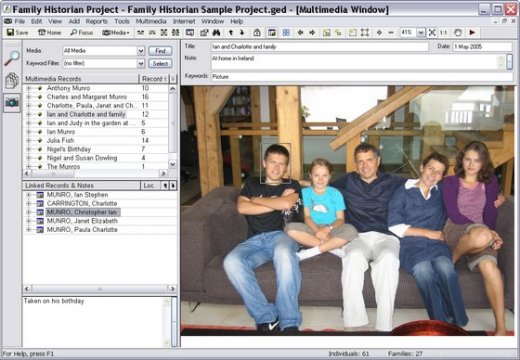Image resolution: width=520 pixels, height=360 pixels.
Task: Click the Find button
Action: pyautogui.click(x=160, y=51)
